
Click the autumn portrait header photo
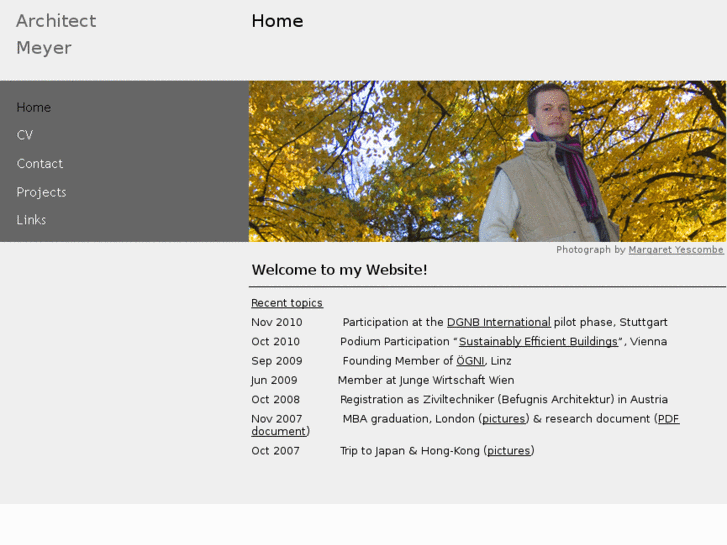(487, 161)
